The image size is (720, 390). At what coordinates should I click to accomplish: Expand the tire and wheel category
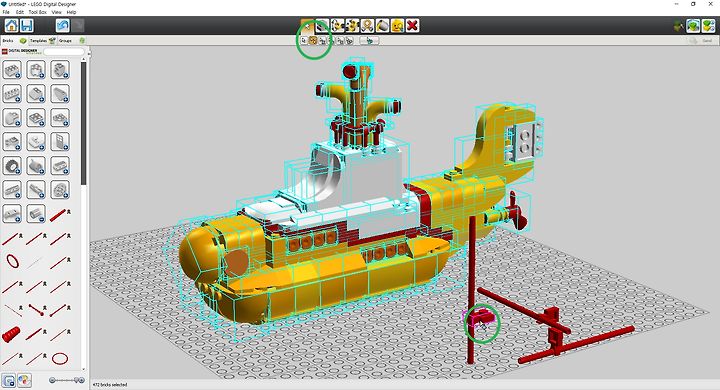point(12,165)
